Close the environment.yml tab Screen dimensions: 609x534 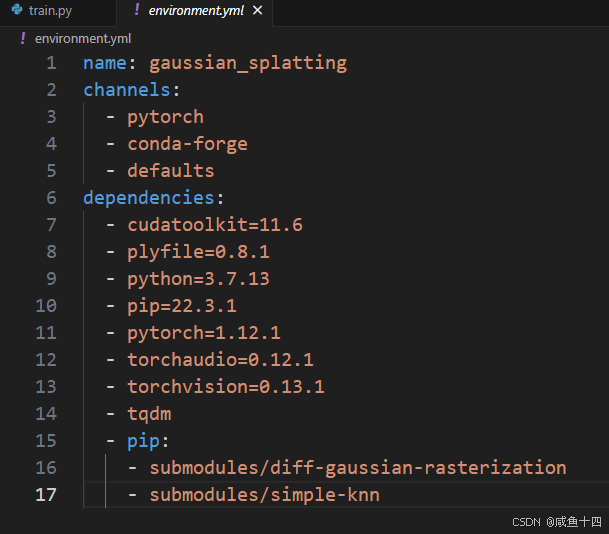click(x=258, y=10)
